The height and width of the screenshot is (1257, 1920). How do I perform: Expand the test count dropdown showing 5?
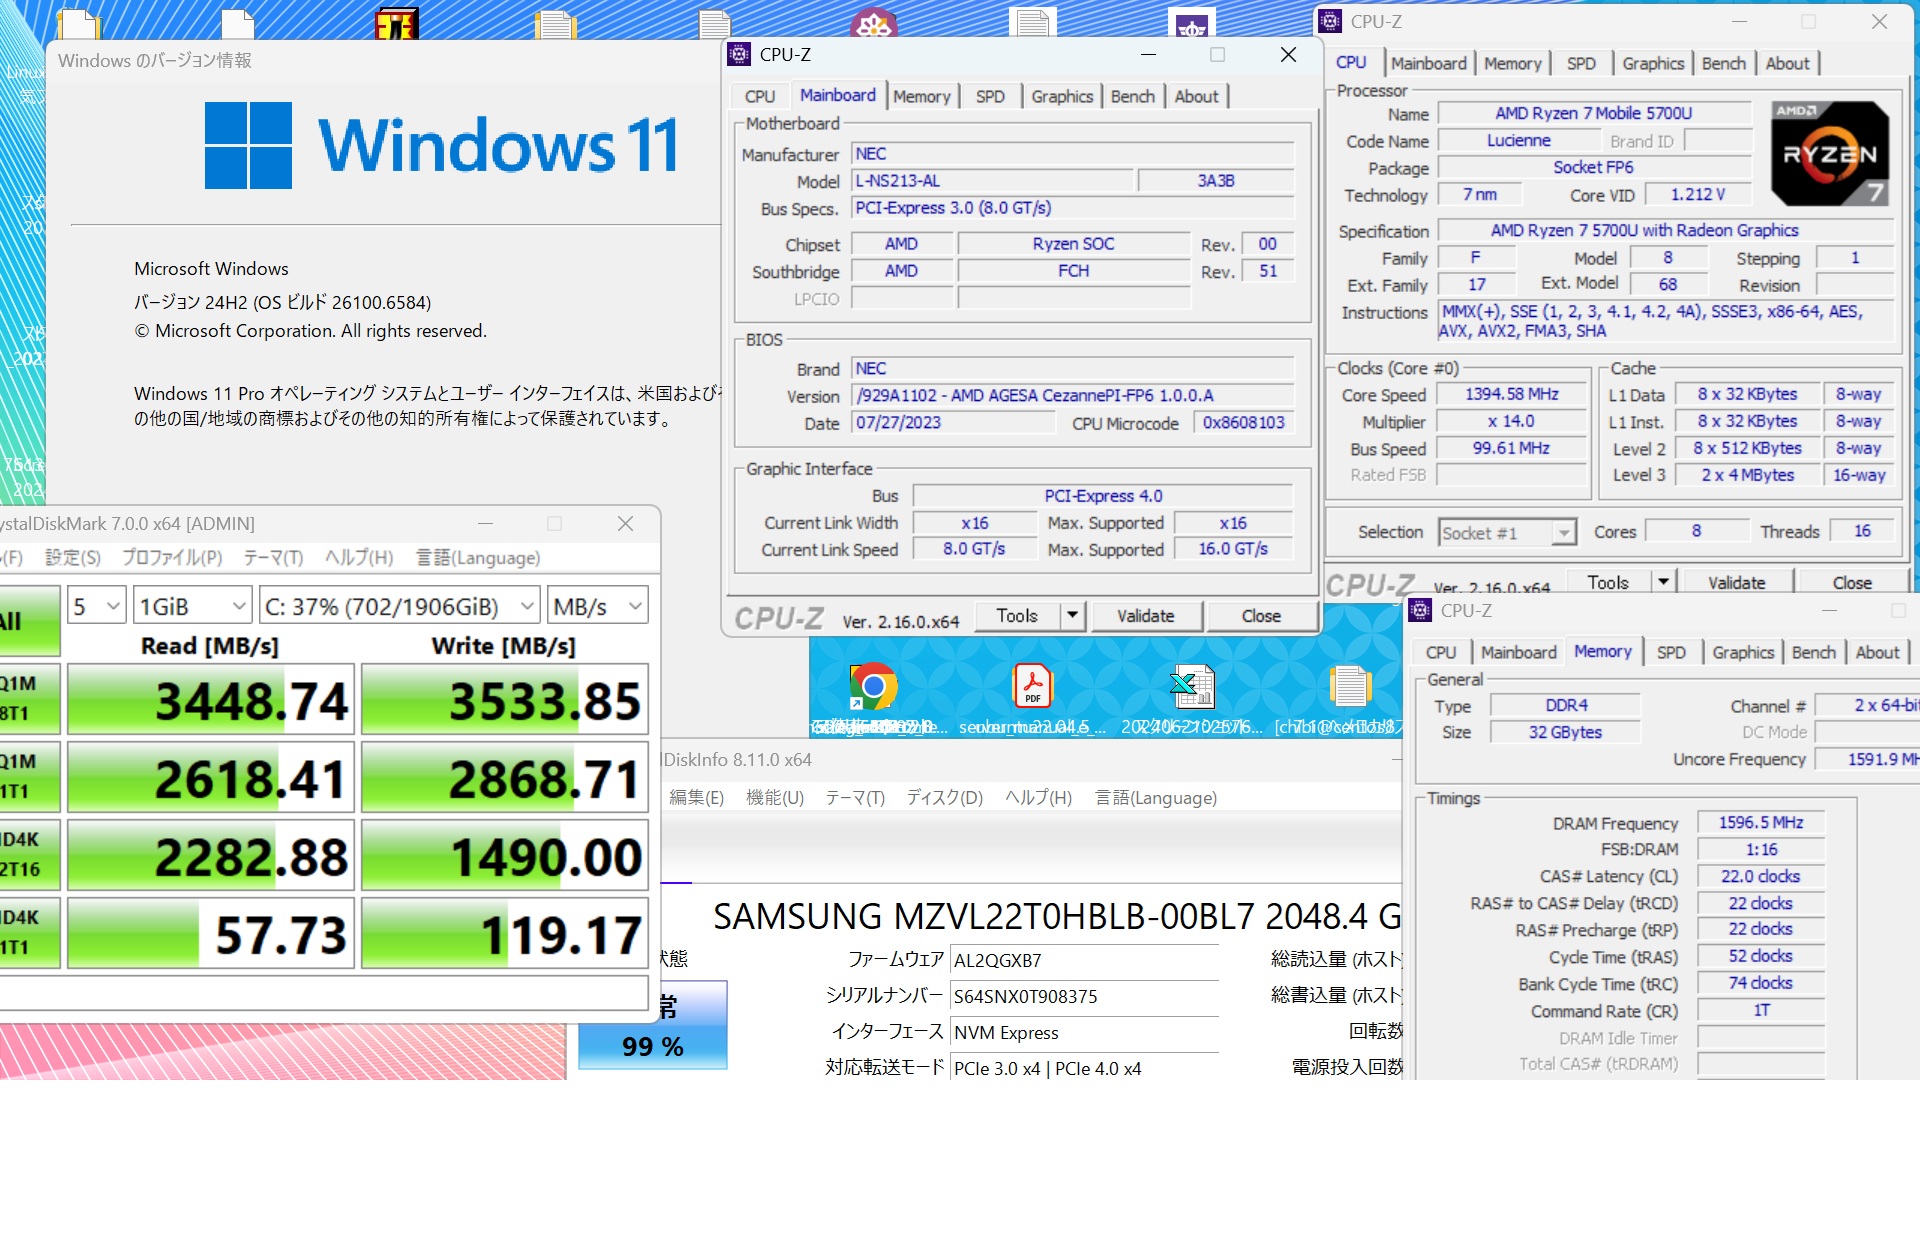96,606
